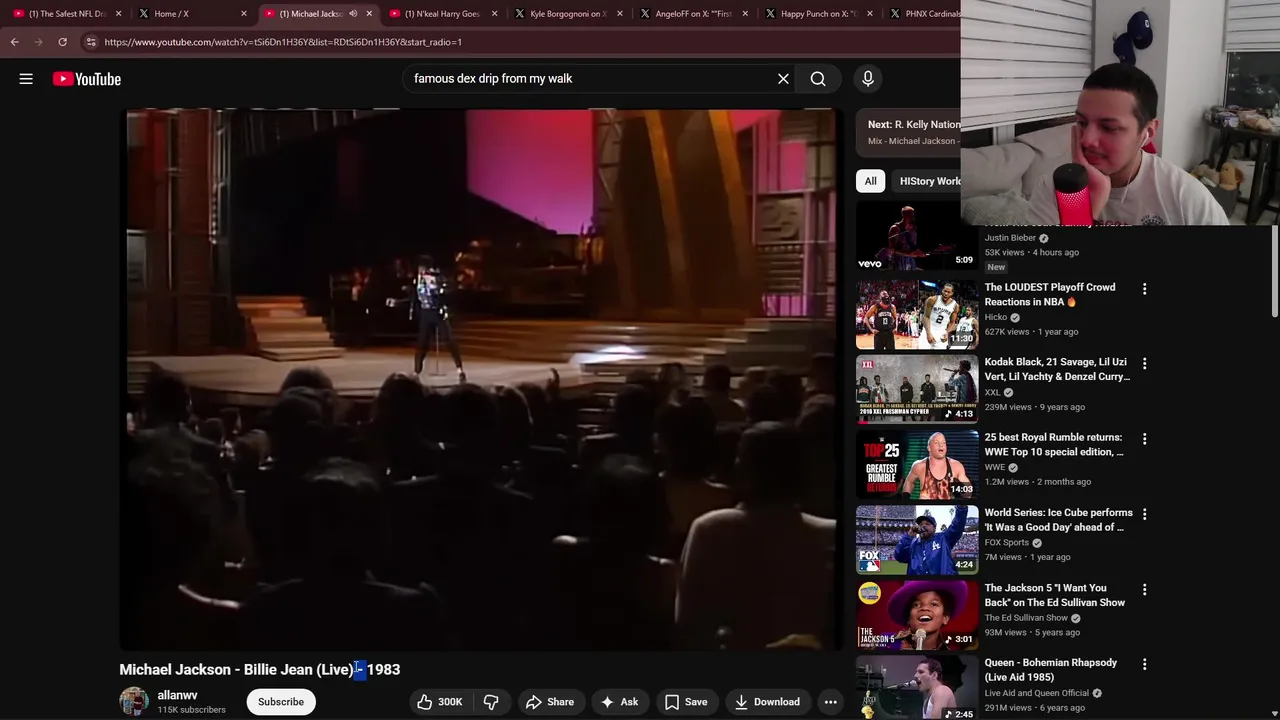
Task: Like the video with thumbs up 300K
Action: [441, 702]
